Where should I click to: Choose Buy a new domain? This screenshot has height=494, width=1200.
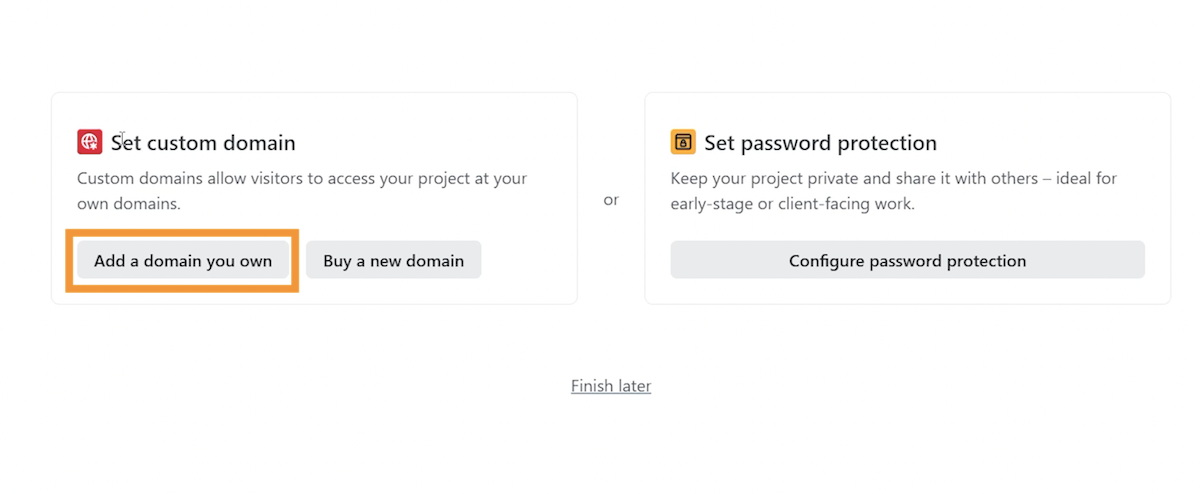point(393,261)
